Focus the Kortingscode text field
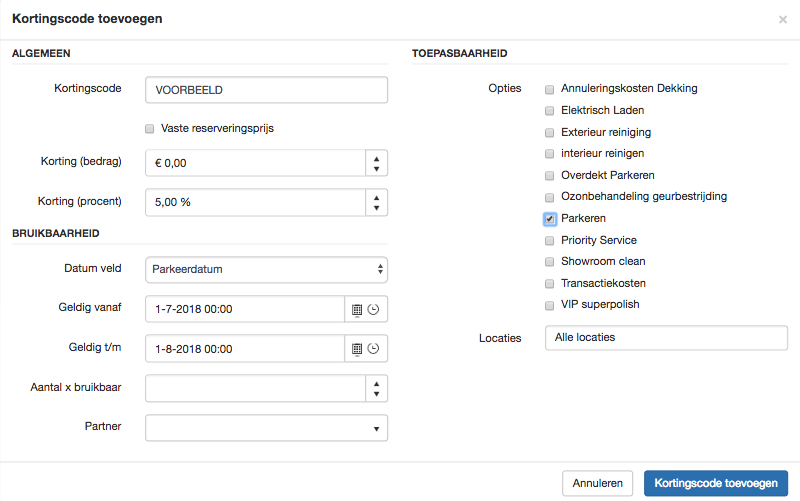Image resolution: width=800 pixels, height=501 pixels. click(x=266, y=90)
